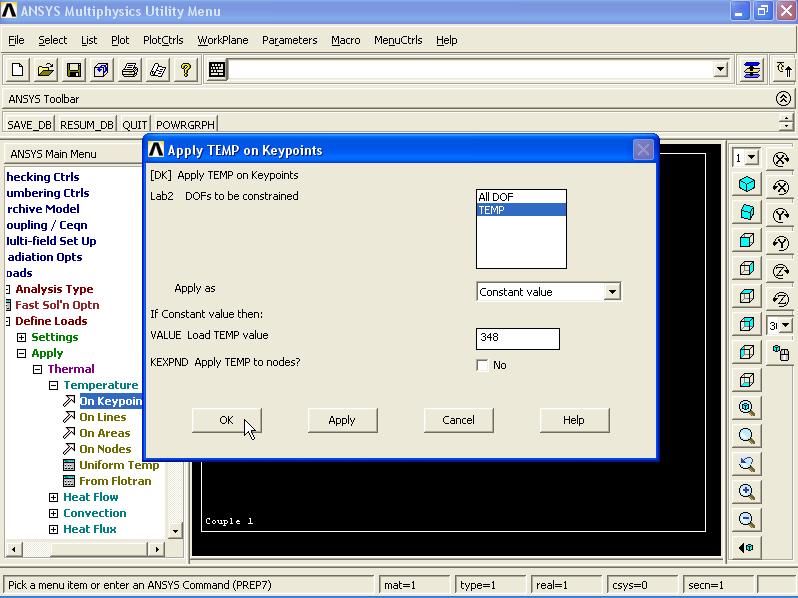Click the Raise Hidden windows icon
This screenshot has height=598, width=798.
[x=752, y=70]
